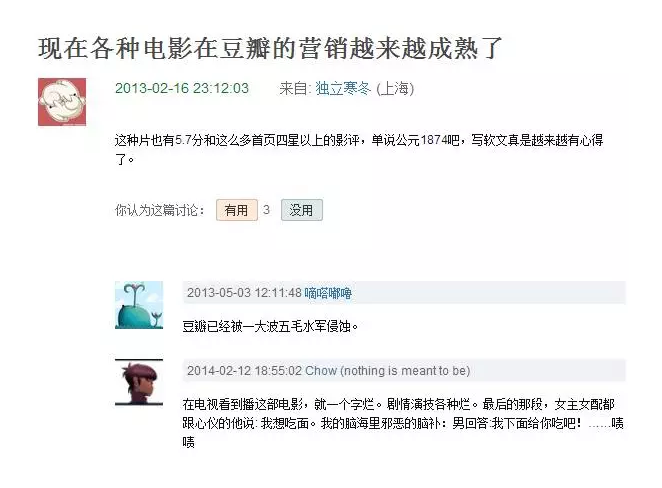Open Chow's dark-haired cartoon avatar

(x=139, y=382)
